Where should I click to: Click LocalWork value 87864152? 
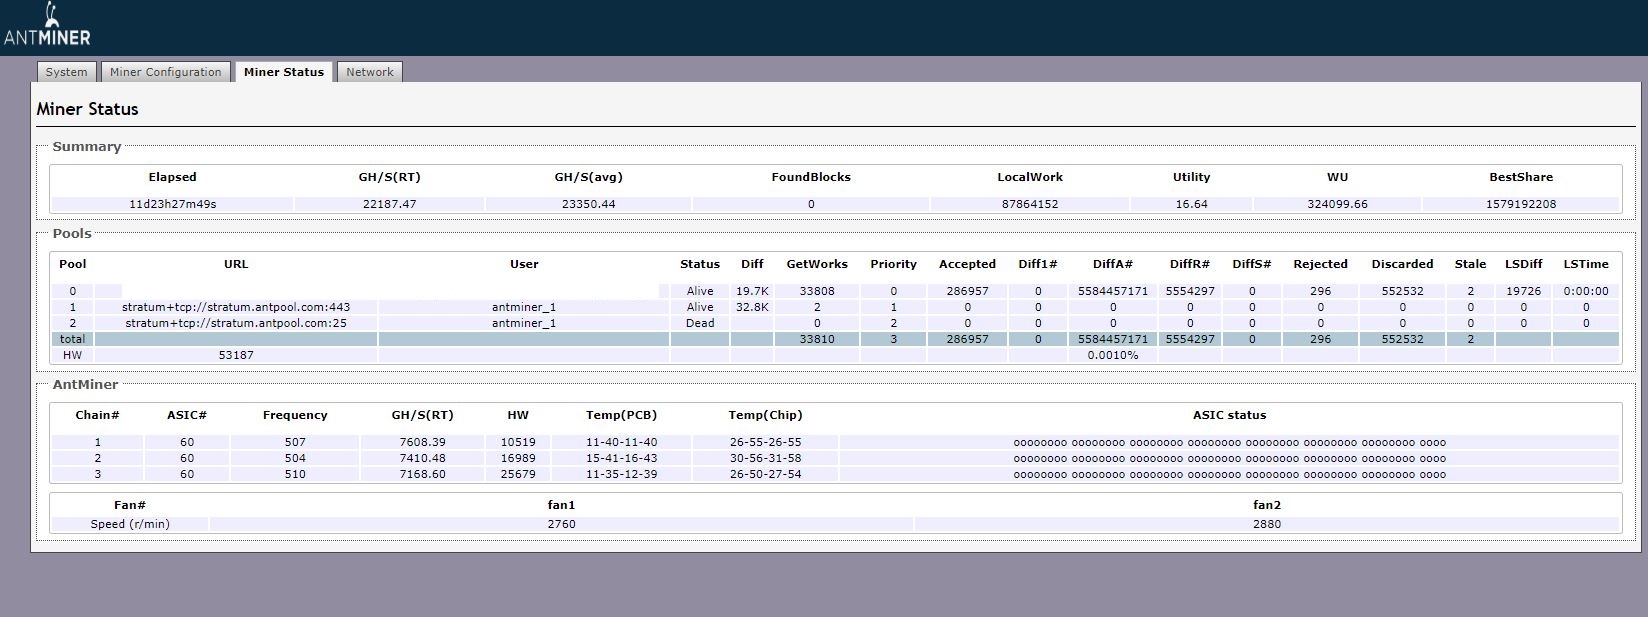click(x=1030, y=204)
